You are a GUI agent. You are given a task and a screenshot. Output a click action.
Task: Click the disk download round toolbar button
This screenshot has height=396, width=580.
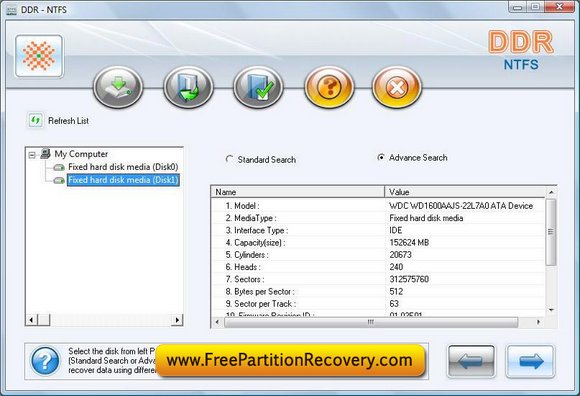click(x=118, y=87)
